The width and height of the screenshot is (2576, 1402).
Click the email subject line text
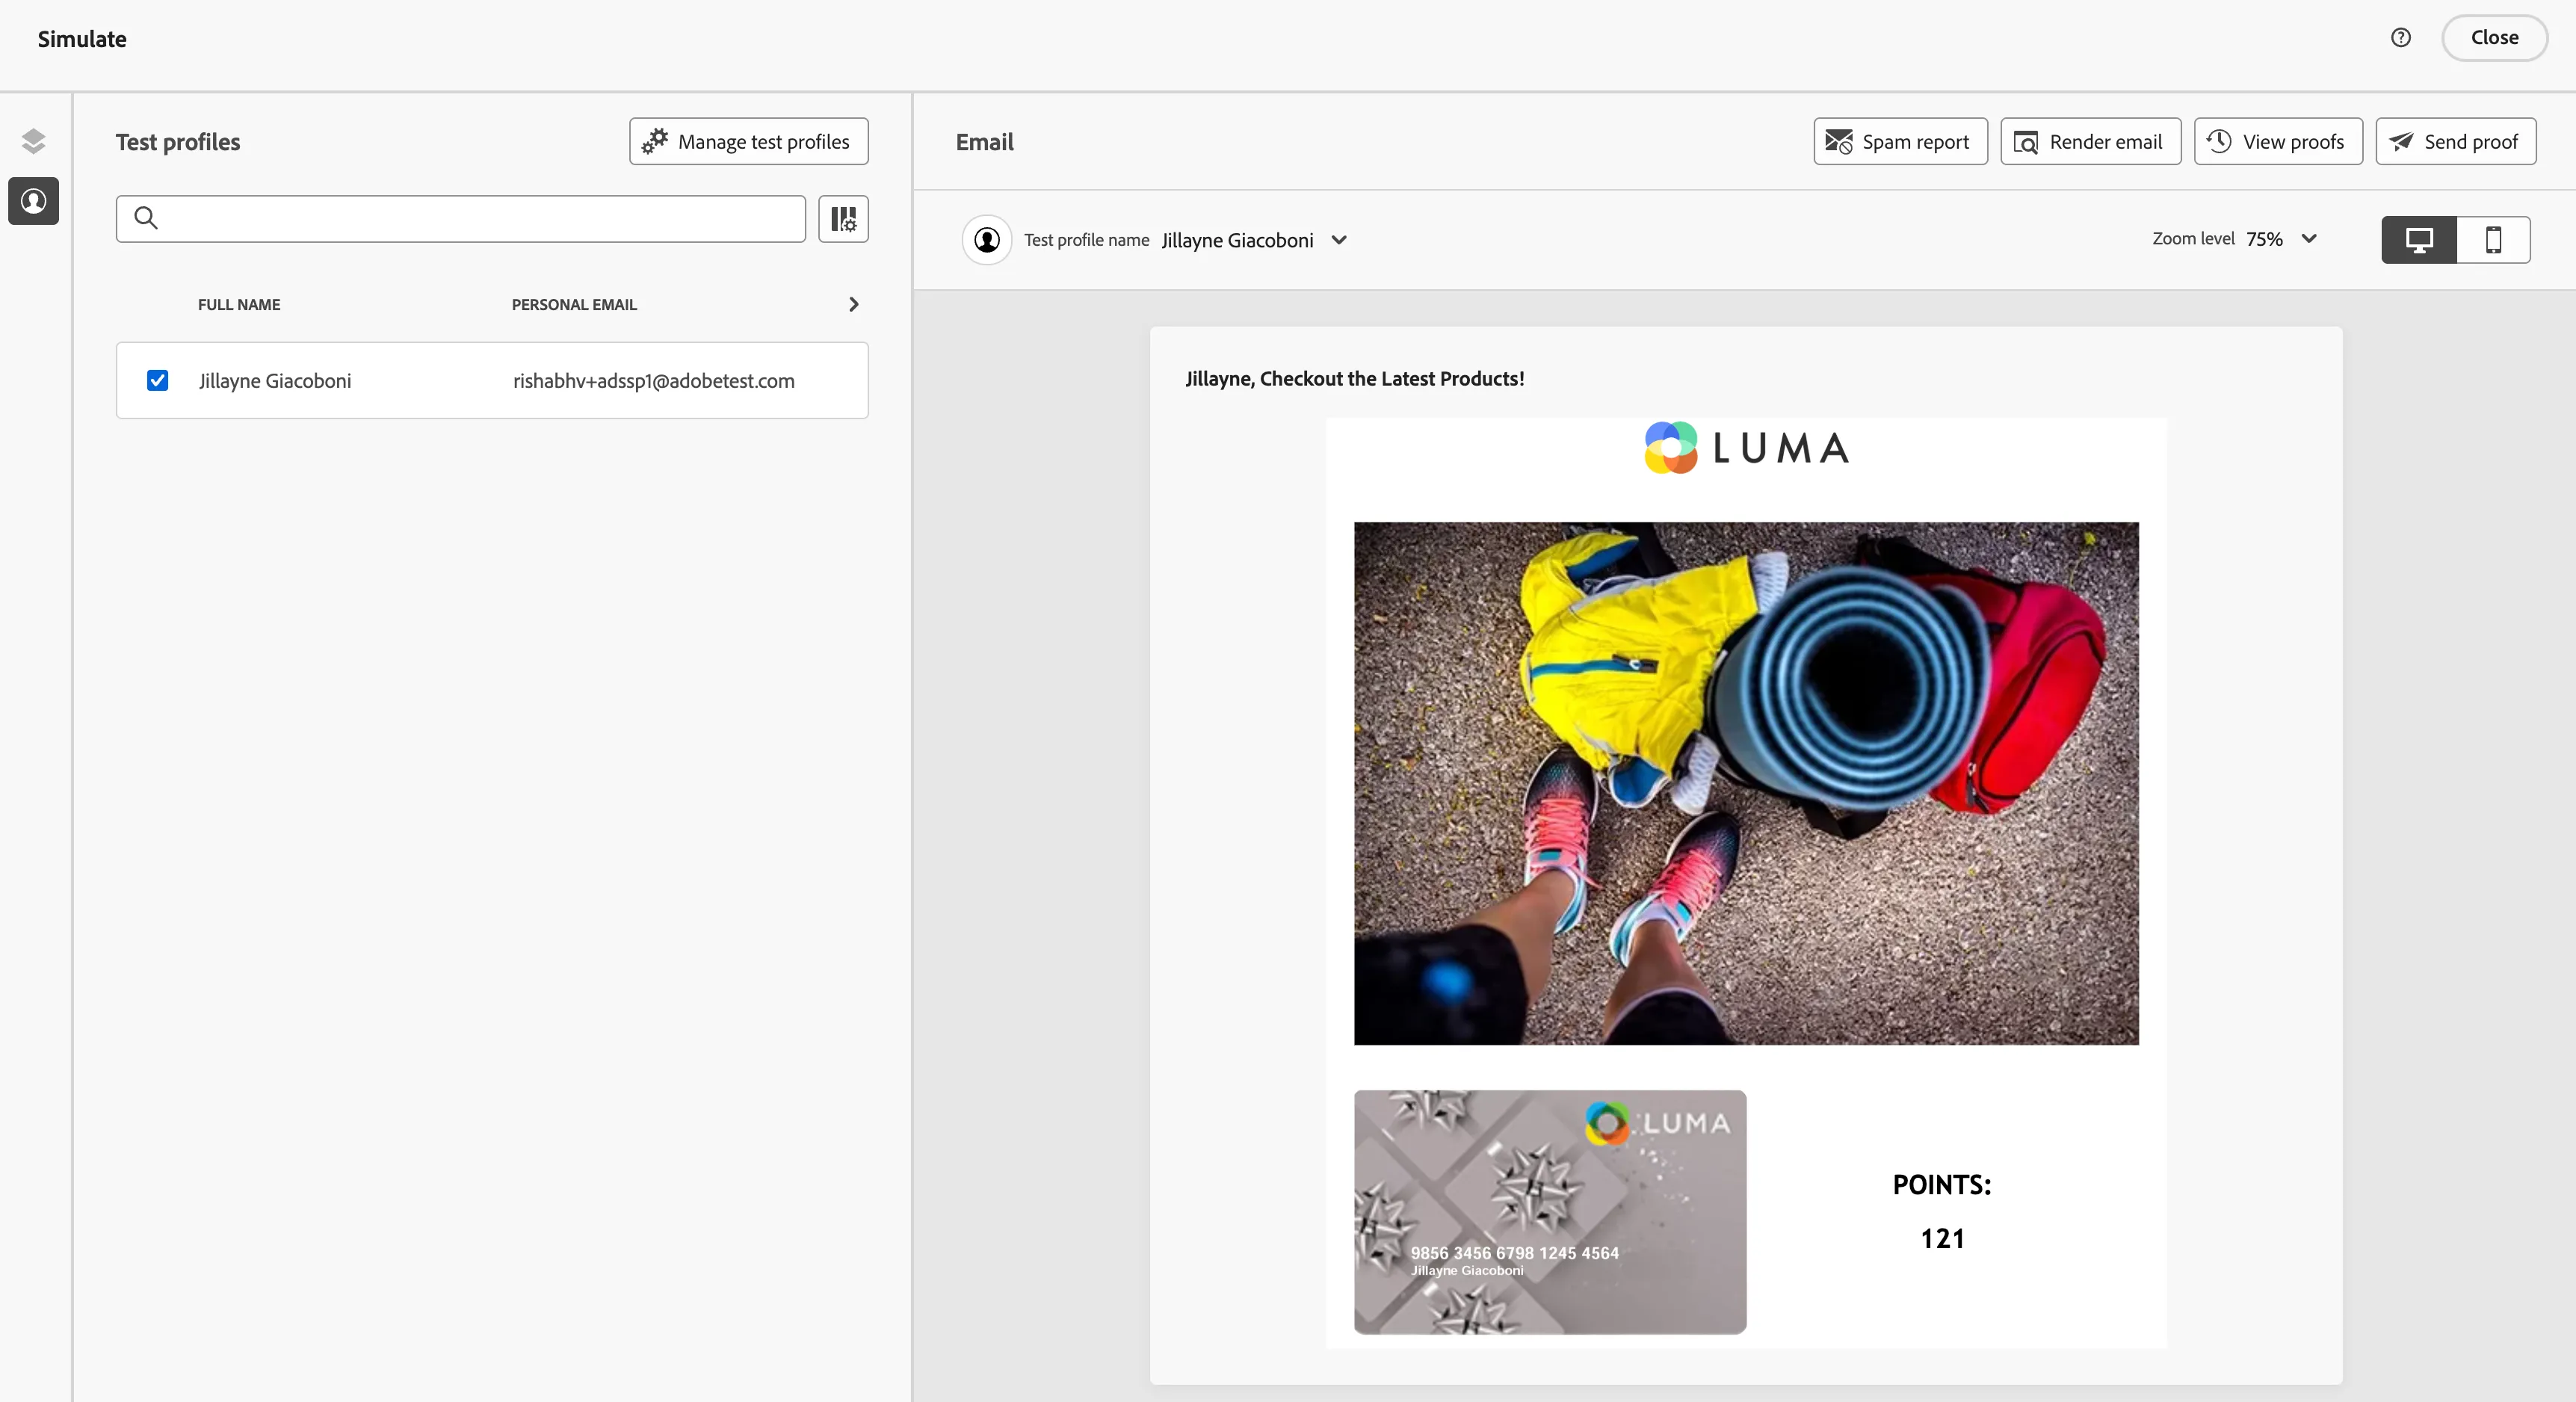[1355, 379]
